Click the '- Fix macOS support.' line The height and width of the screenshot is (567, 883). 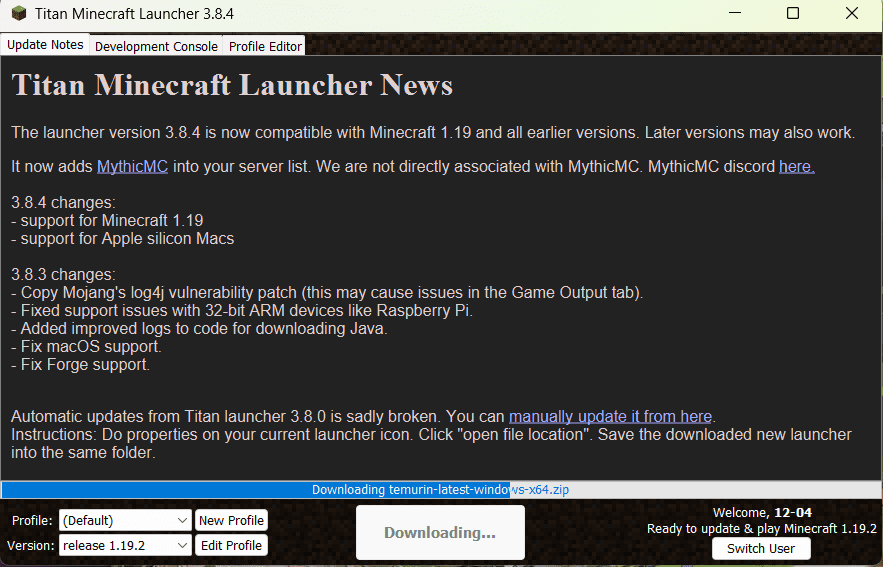(86, 347)
